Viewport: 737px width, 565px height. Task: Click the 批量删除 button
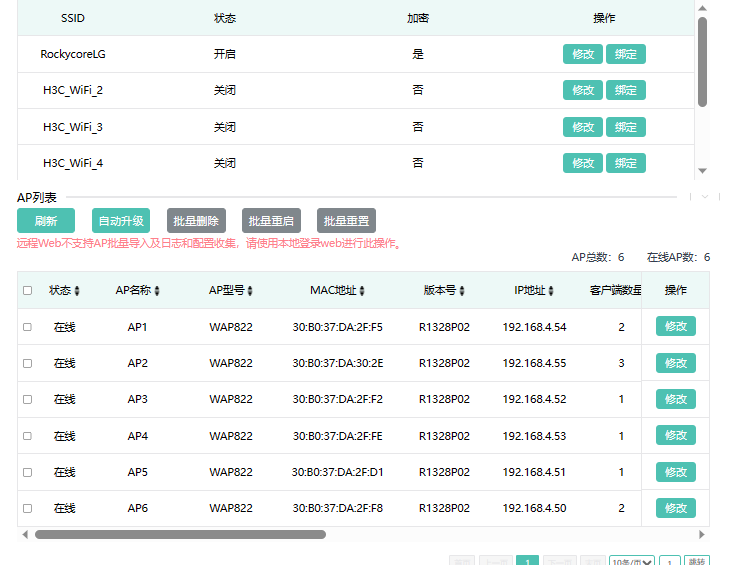point(196,220)
